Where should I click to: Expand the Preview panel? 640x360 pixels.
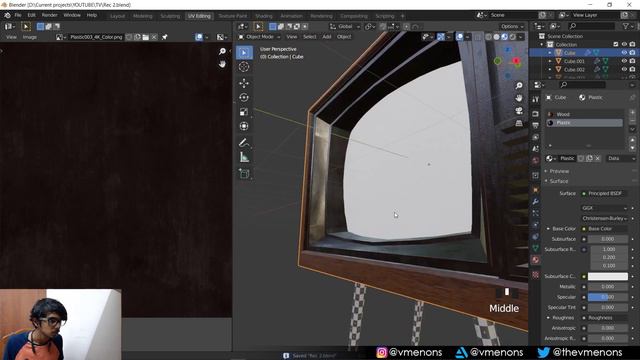point(559,171)
